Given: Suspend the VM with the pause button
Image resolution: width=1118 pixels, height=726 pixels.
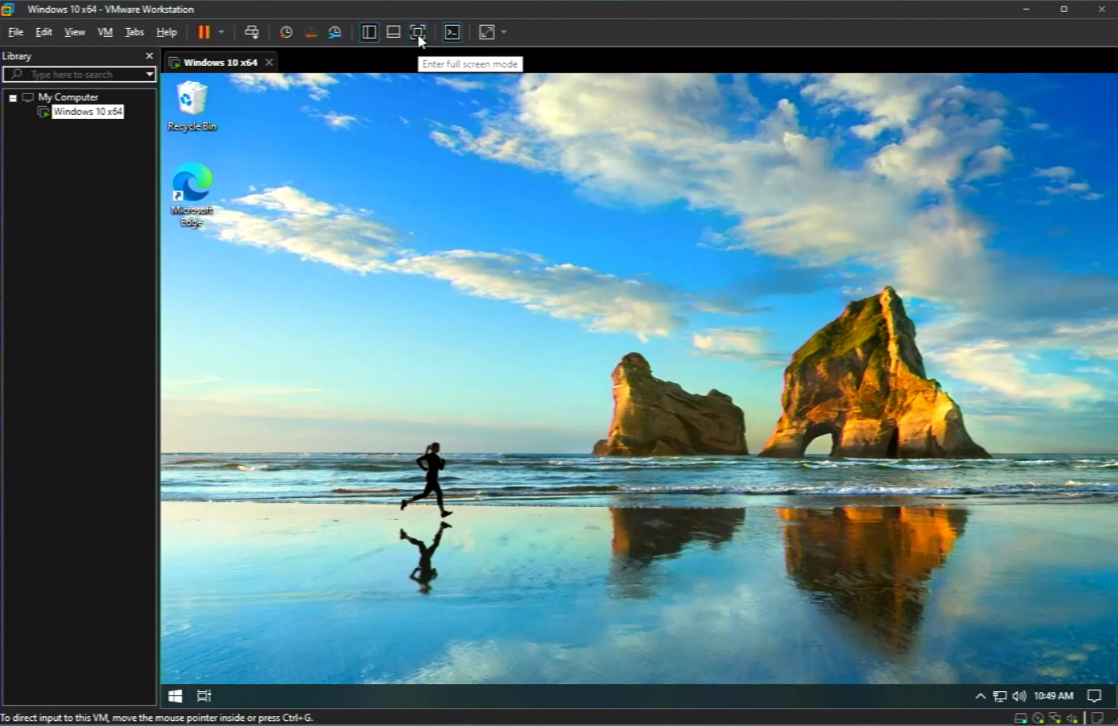Looking at the screenshot, I should 204,32.
